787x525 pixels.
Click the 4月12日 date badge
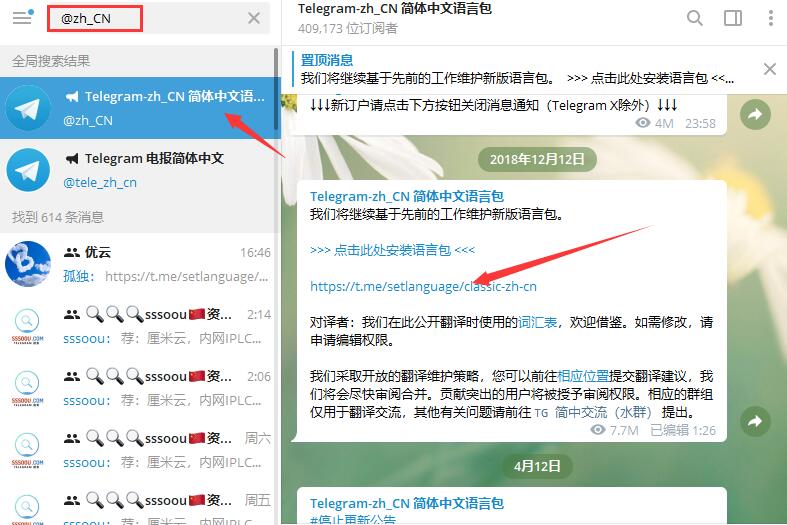pyautogui.click(x=537, y=466)
